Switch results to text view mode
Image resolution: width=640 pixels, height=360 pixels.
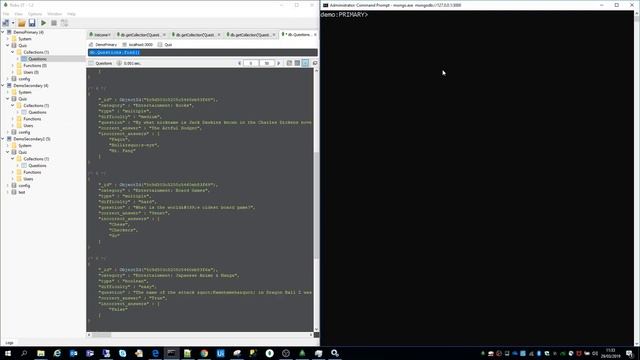(305, 63)
